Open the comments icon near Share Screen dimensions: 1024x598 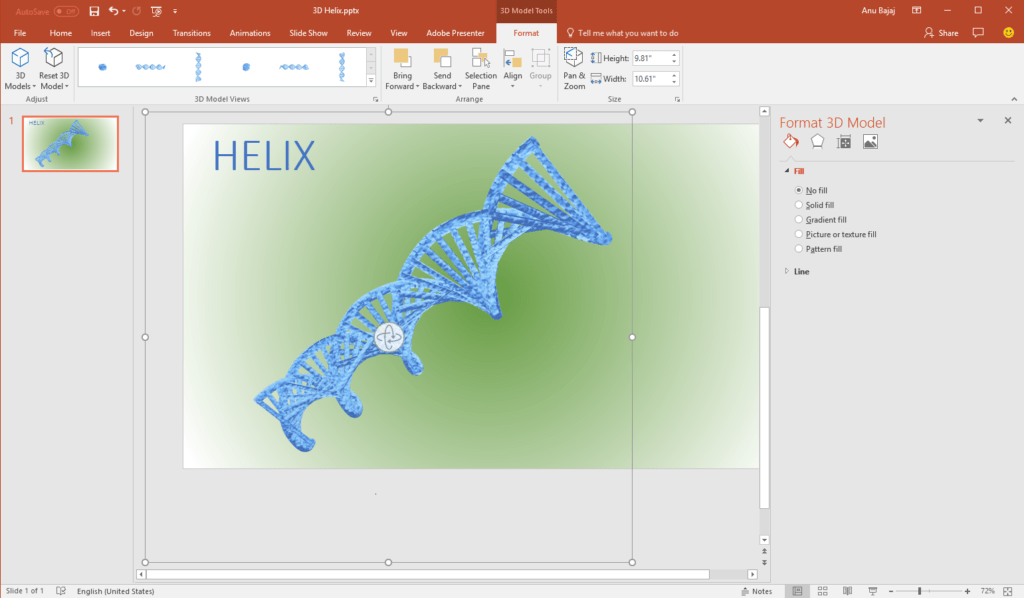point(978,33)
